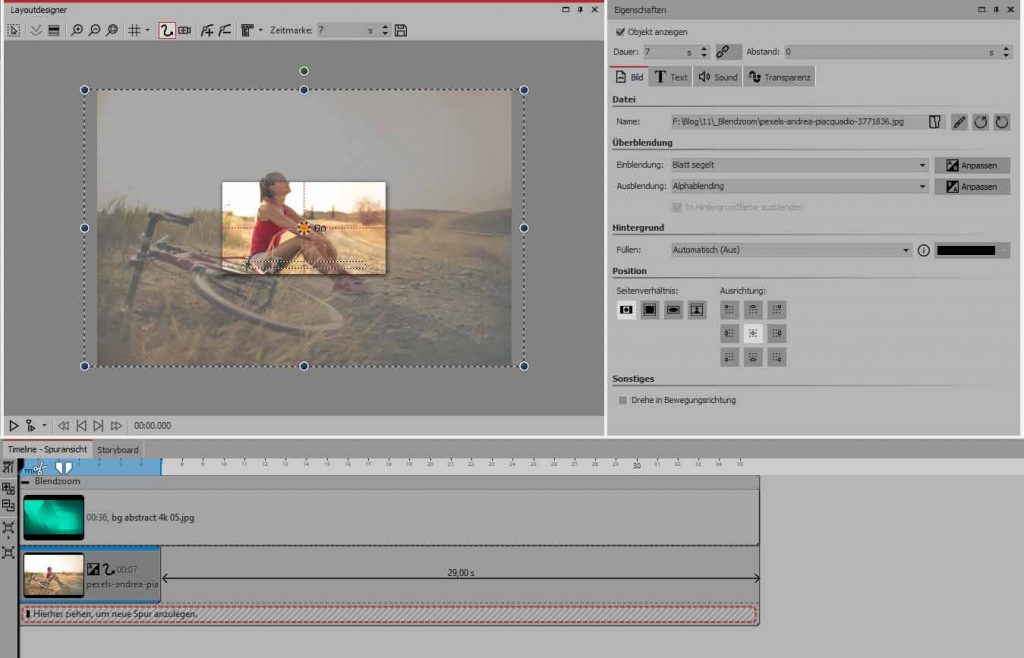Screen dimensions: 1024x658
Task: Open the Ausblendung dropdown showing Alphablending
Action: (x=799, y=186)
